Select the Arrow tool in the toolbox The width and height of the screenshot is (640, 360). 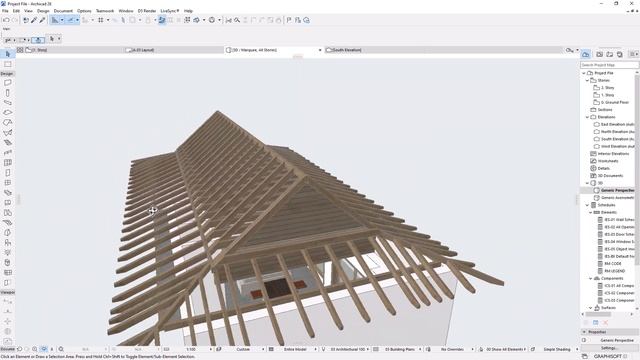[7, 54]
